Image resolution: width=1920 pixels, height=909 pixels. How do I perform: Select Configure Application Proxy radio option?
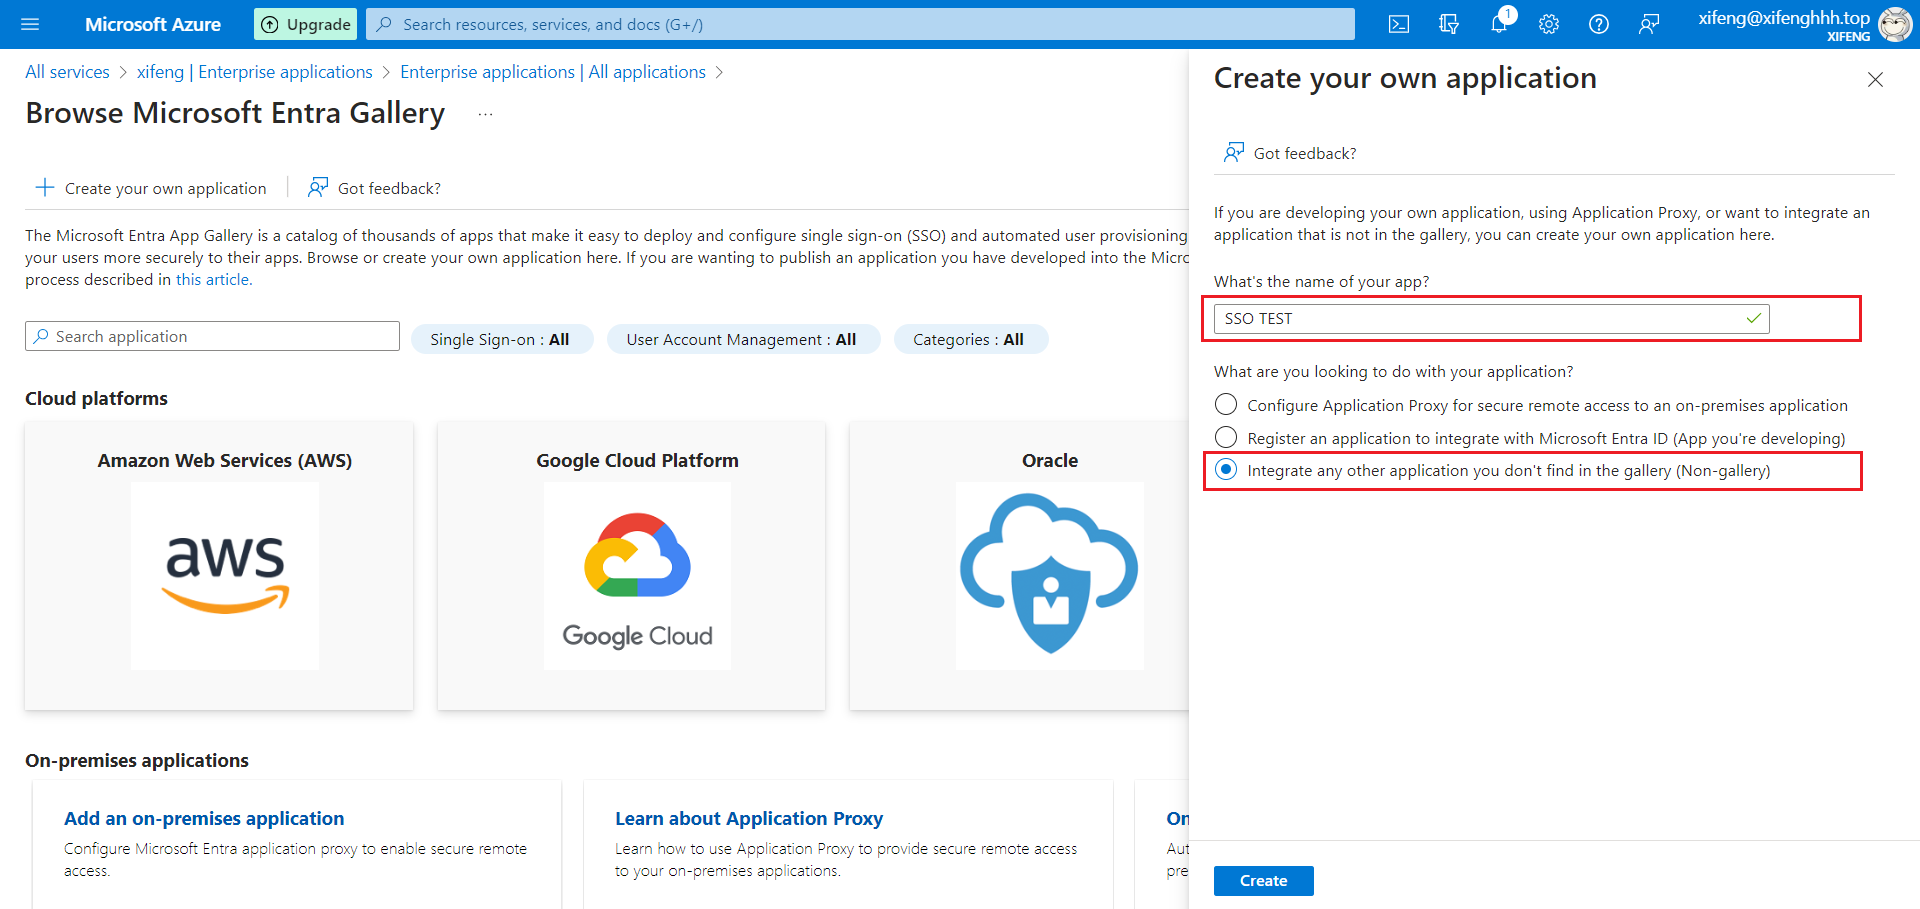point(1226,404)
